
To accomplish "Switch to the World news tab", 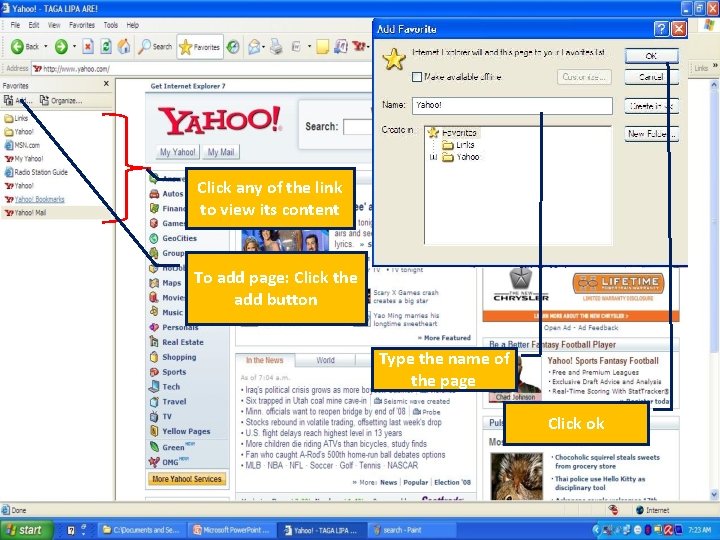I will point(325,360).
